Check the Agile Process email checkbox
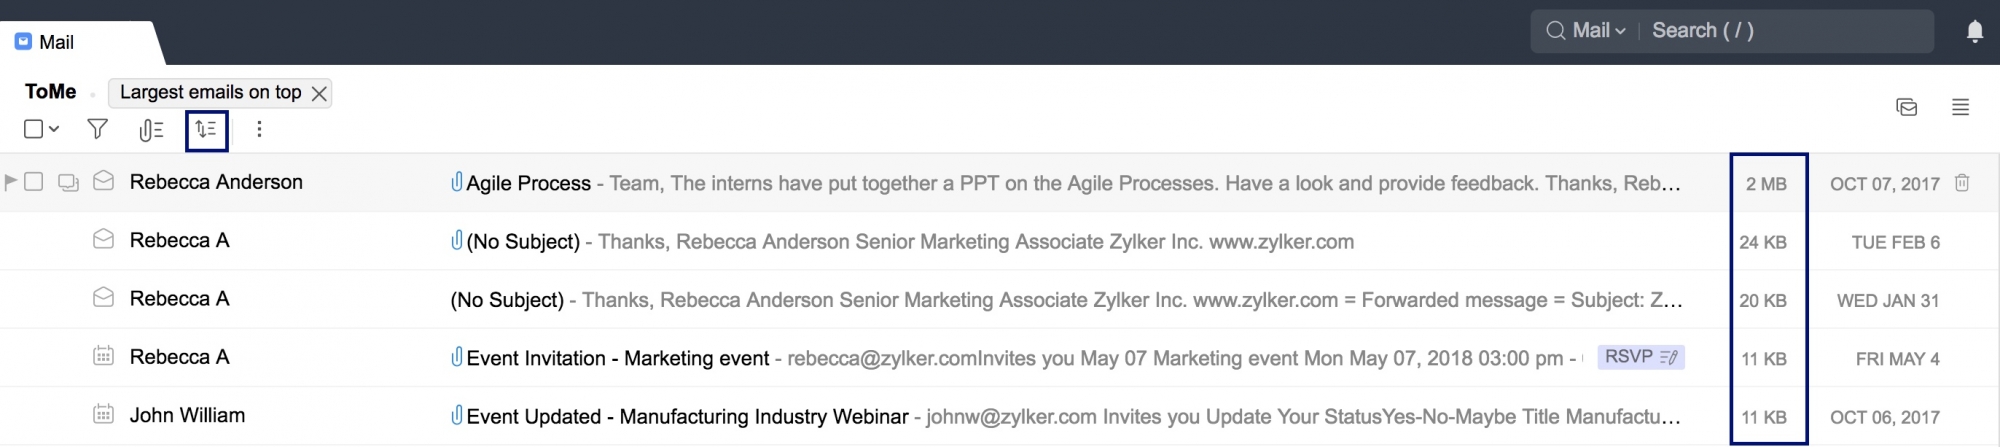2000x447 pixels. click(x=34, y=182)
